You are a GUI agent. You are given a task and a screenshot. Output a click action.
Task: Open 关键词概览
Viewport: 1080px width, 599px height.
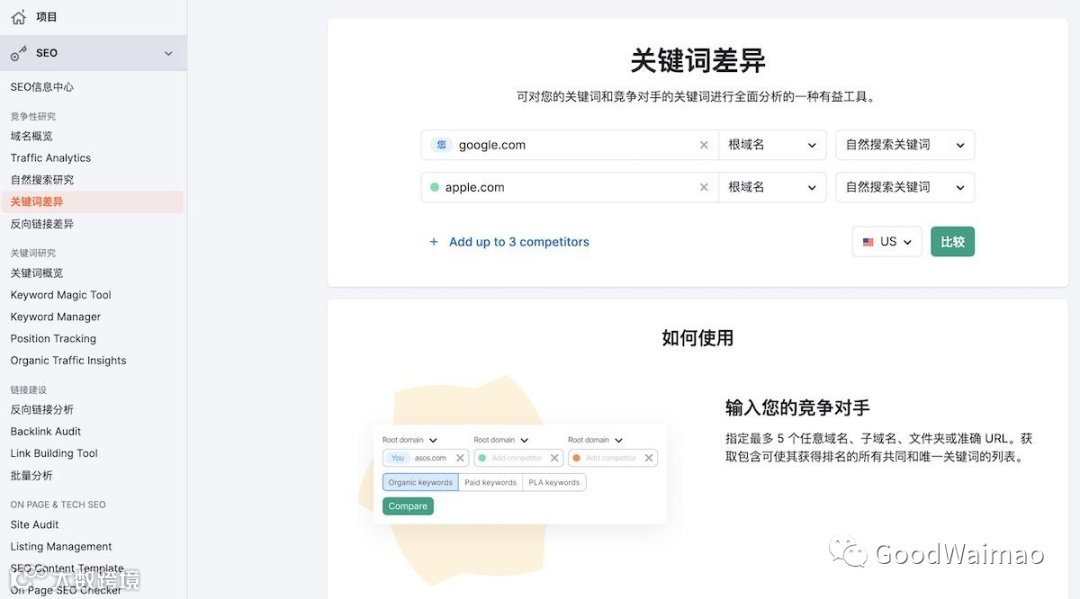coord(37,273)
